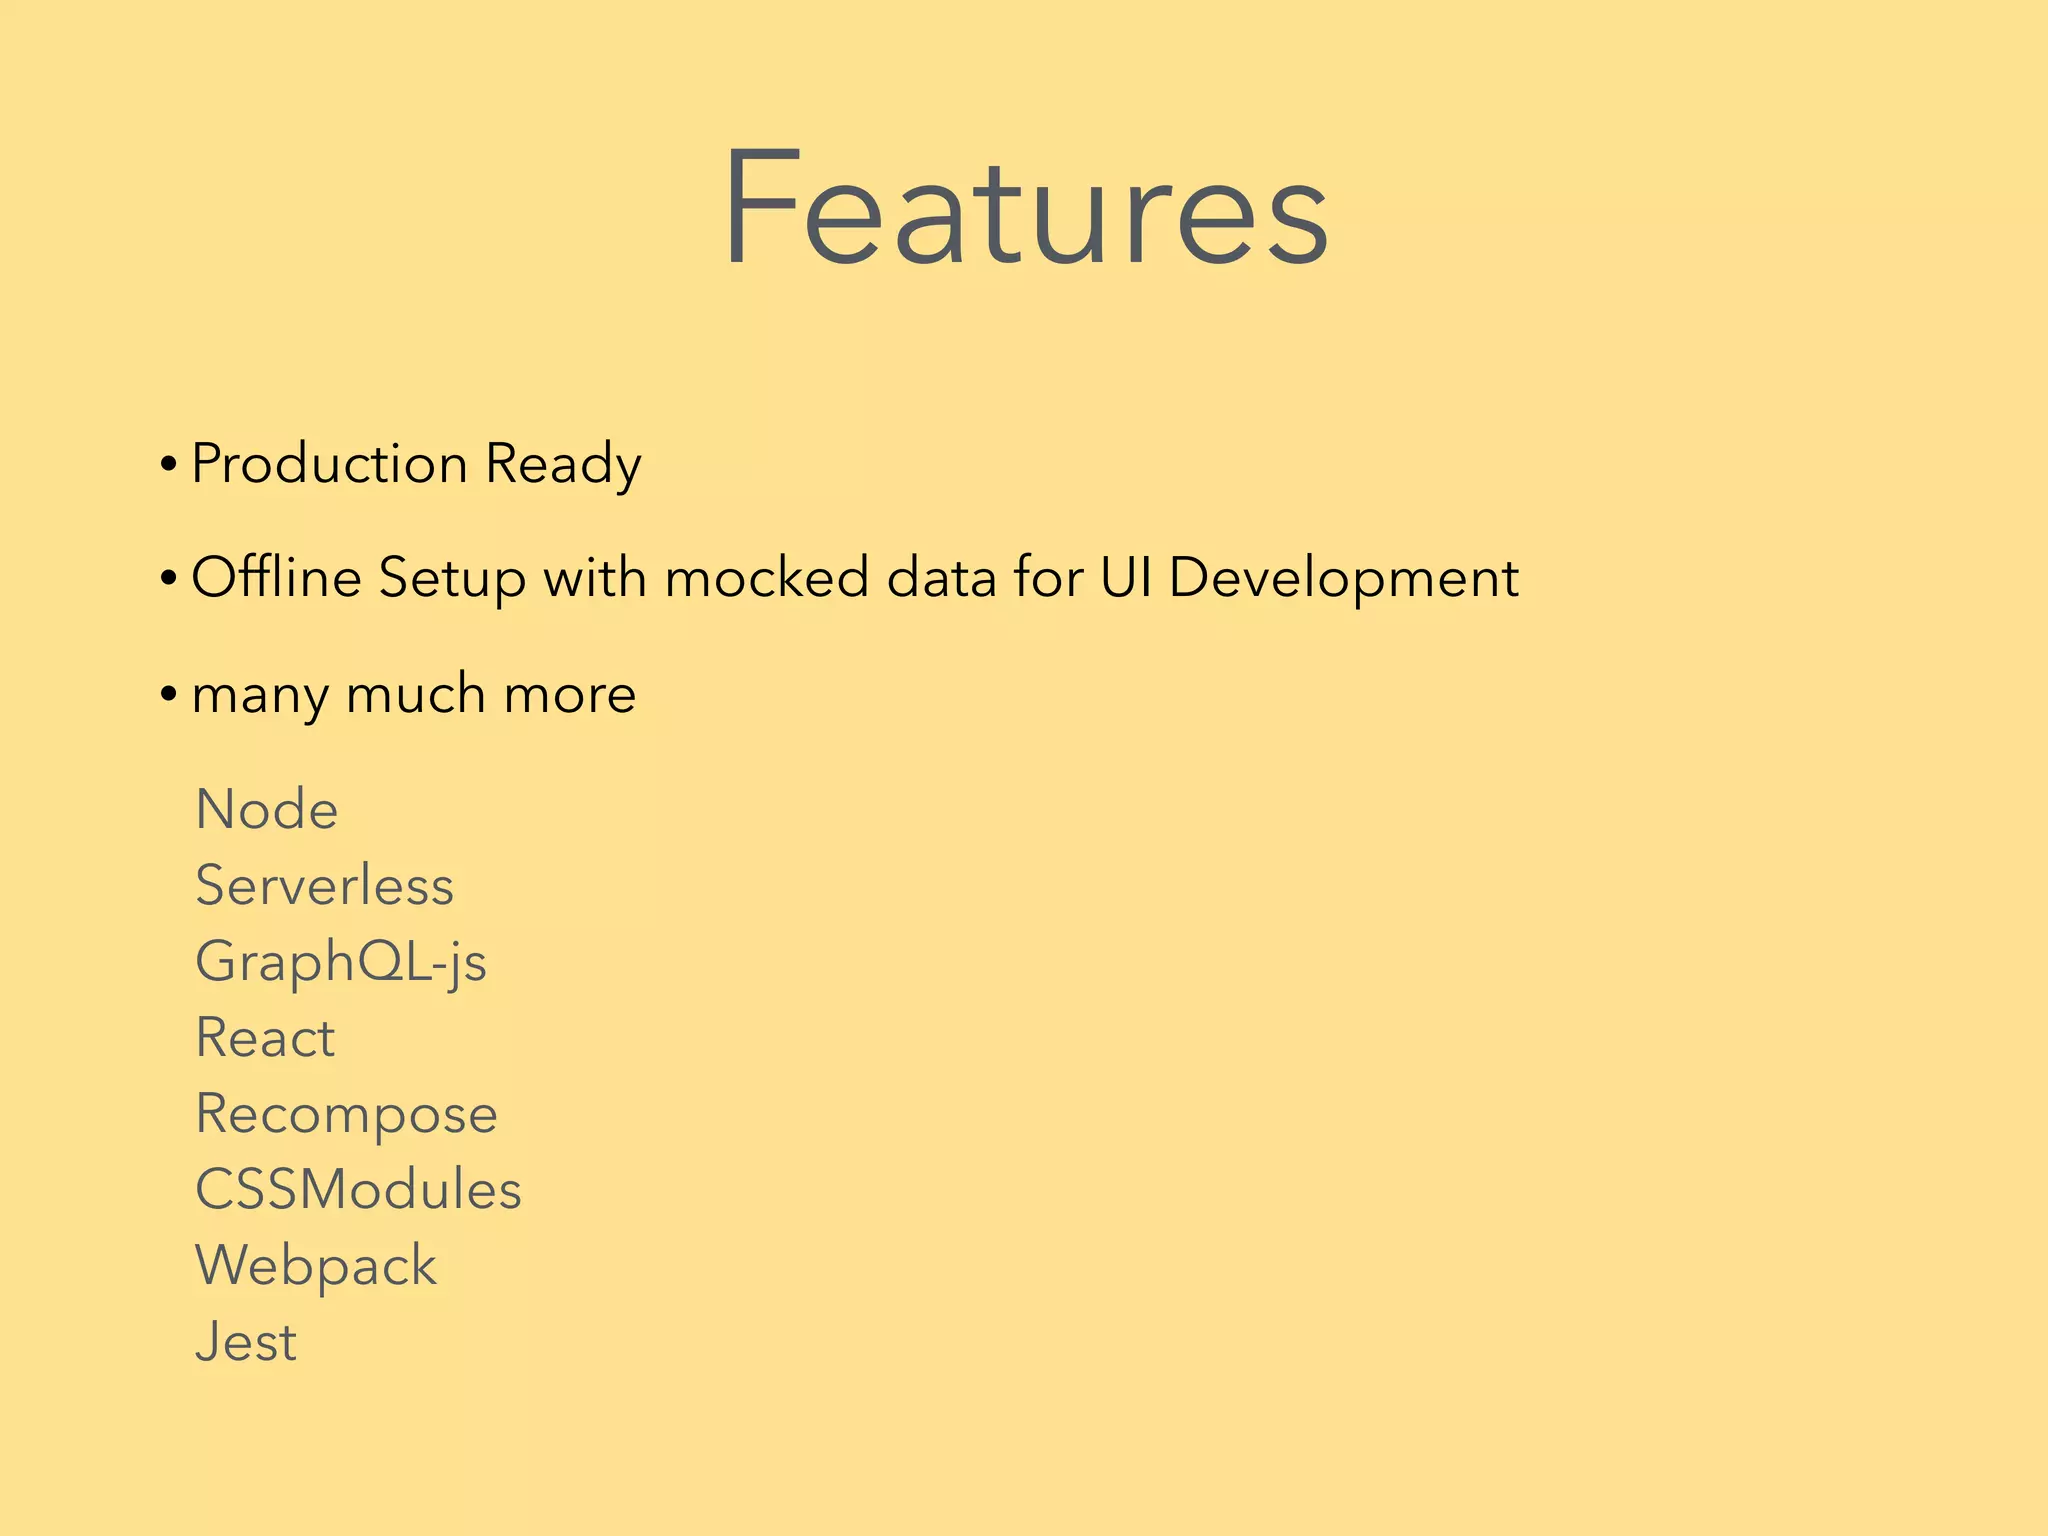This screenshot has width=2048, height=1536.
Task: Click the word mocked in second bullet
Action: point(767,577)
